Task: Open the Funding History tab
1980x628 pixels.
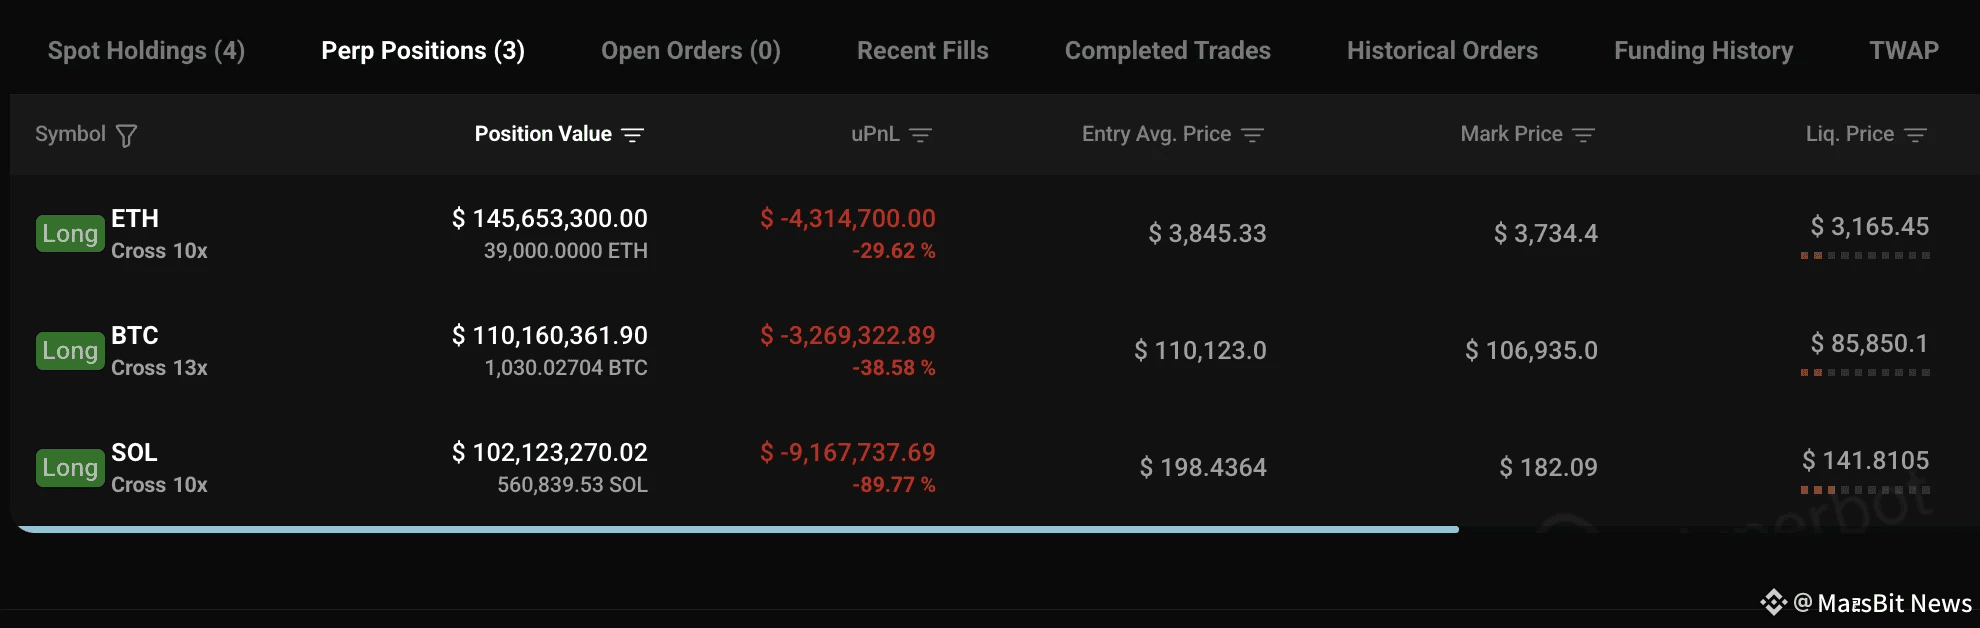Action: pyautogui.click(x=1703, y=51)
